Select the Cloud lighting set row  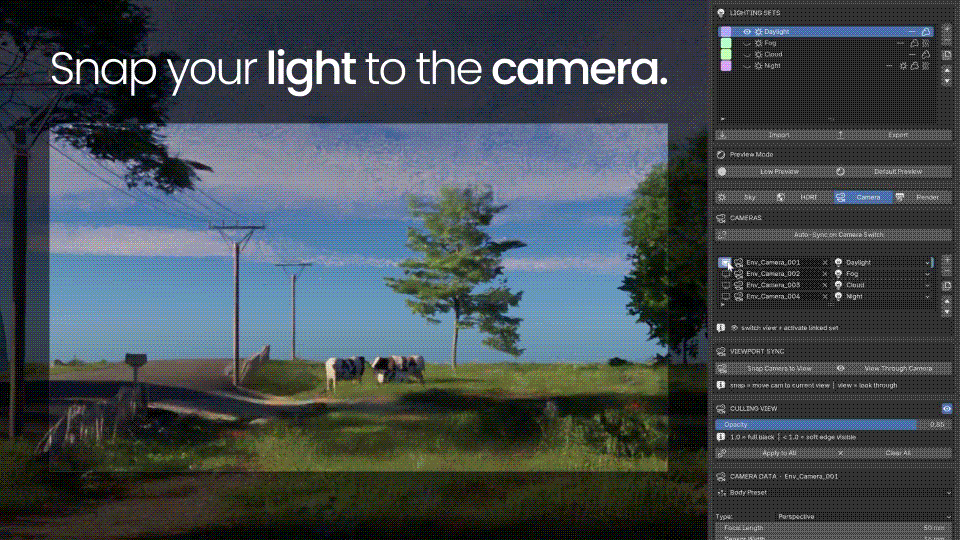[826, 54]
